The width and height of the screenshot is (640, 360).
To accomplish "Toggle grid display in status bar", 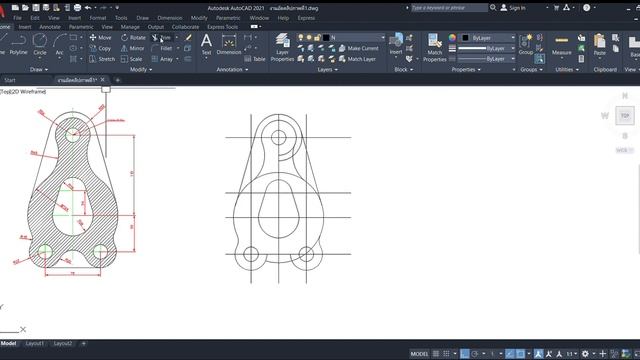I will coord(436,354).
